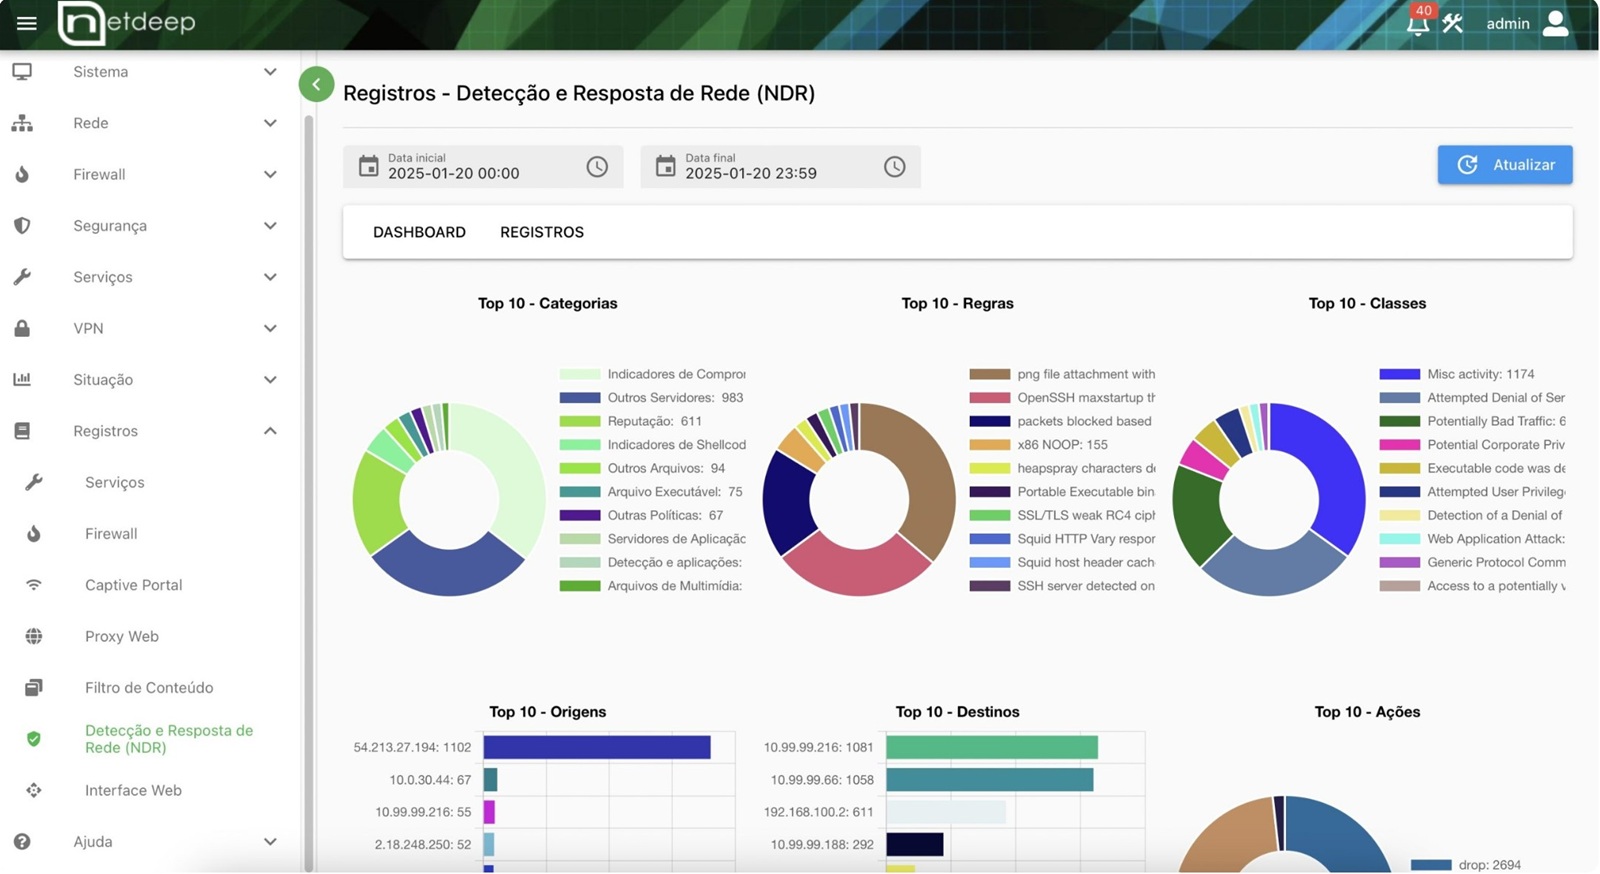Viewport: 1600px width, 874px height.
Task: Click the Serviços wrench icon in main menu
Action: [22, 277]
